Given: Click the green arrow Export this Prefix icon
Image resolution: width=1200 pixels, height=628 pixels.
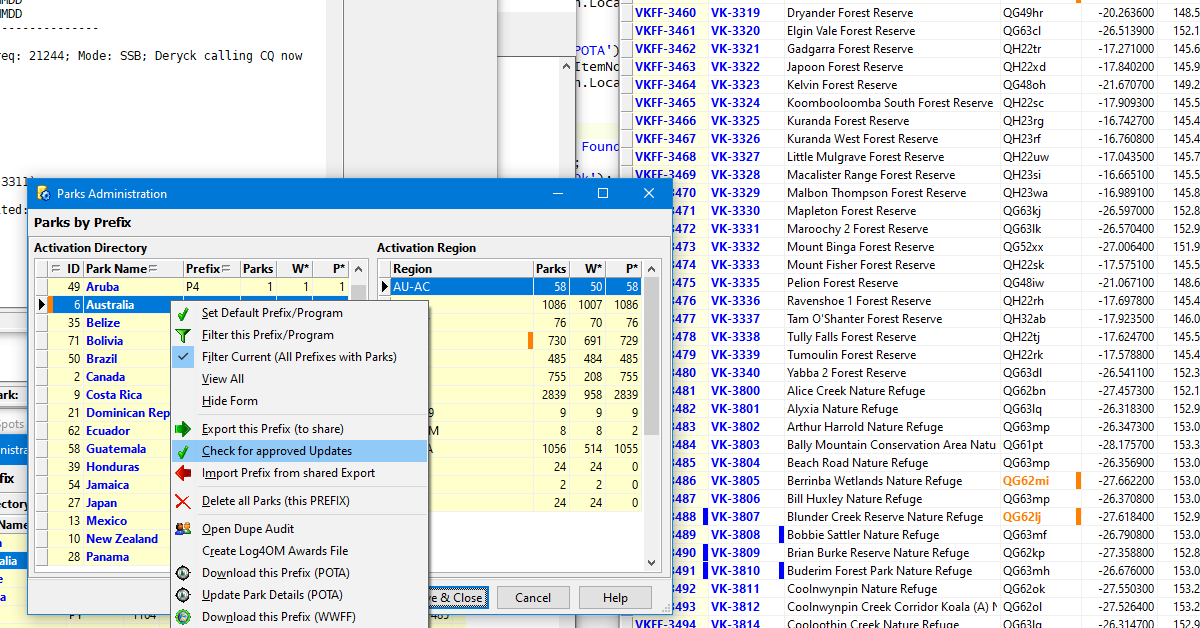Looking at the screenshot, I should pyautogui.click(x=183, y=429).
